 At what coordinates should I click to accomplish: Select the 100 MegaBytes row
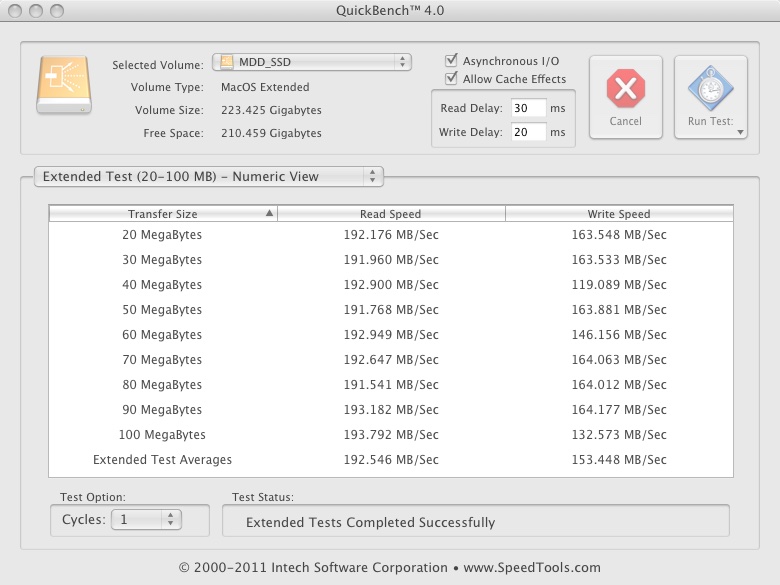click(x=390, y=434)
